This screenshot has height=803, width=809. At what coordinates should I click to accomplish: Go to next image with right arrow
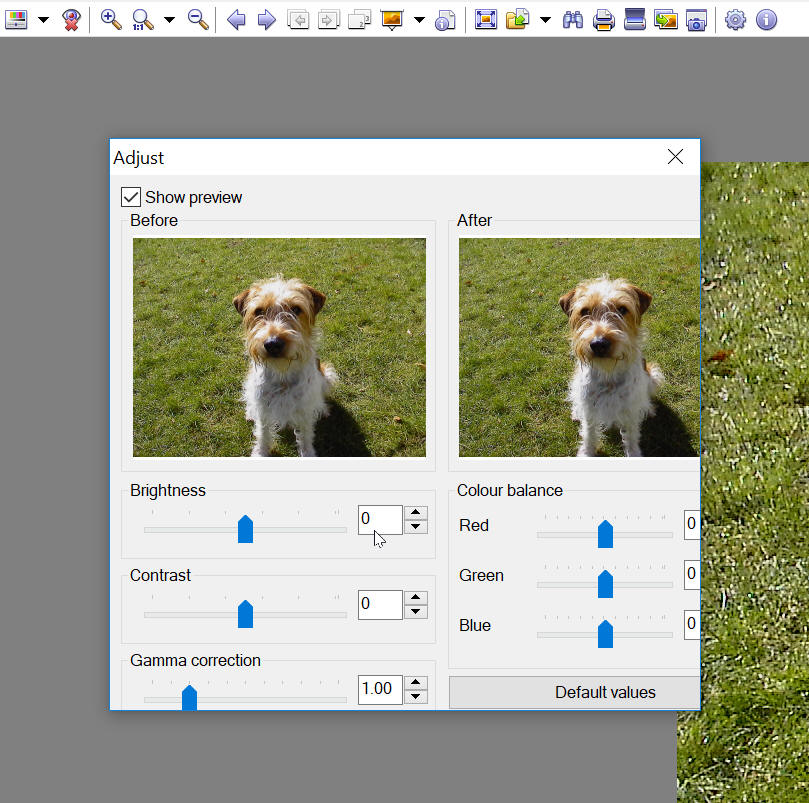267,19
